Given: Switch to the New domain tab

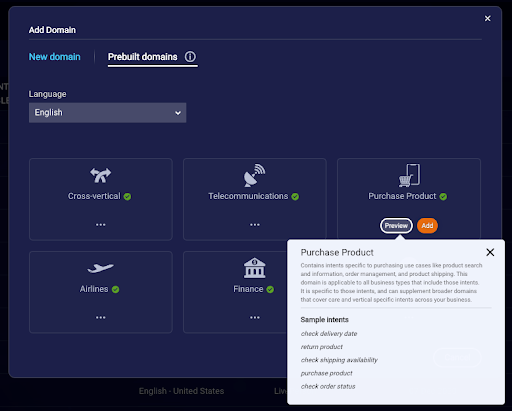Looking at the screenshot, I should tap(55, 57).
